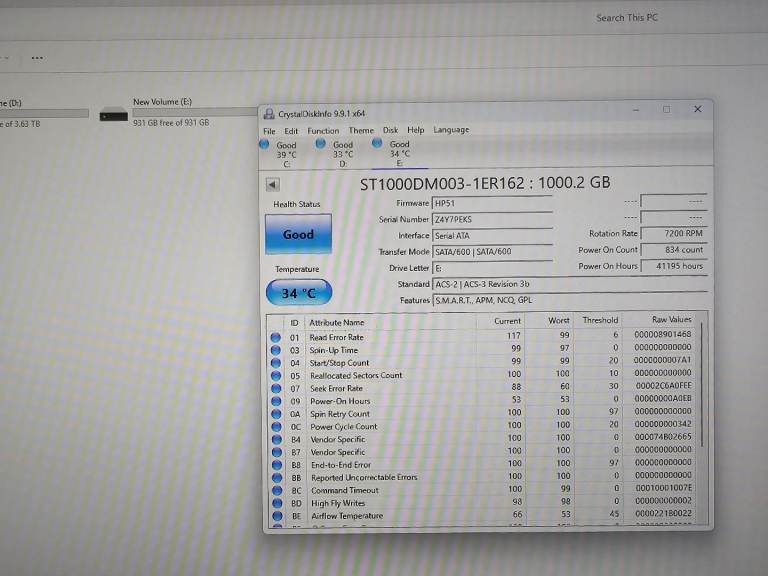The height and width of the screenshot is (576, 768).
Task: Click the Firmware field HP51
Action: (492, 203)
